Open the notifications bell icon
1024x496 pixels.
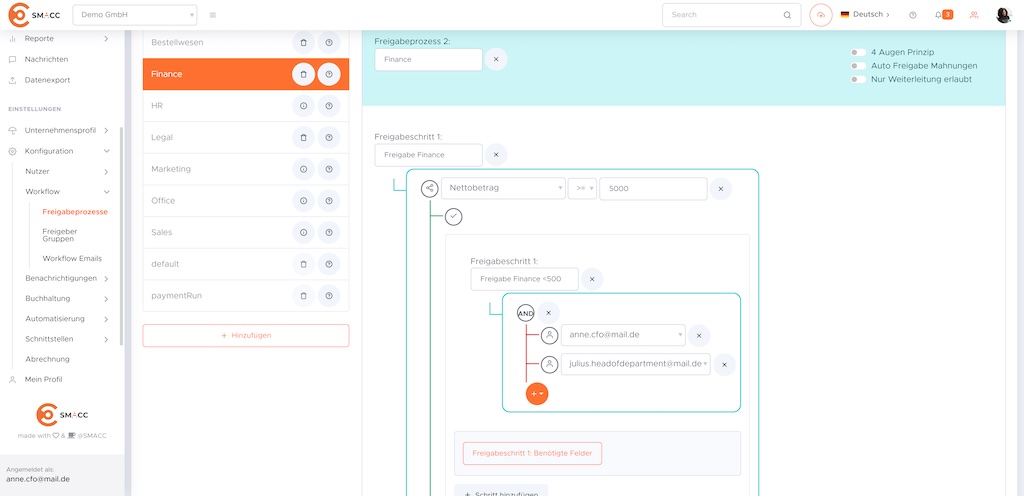pyautogui.click(x=938, y=15)
